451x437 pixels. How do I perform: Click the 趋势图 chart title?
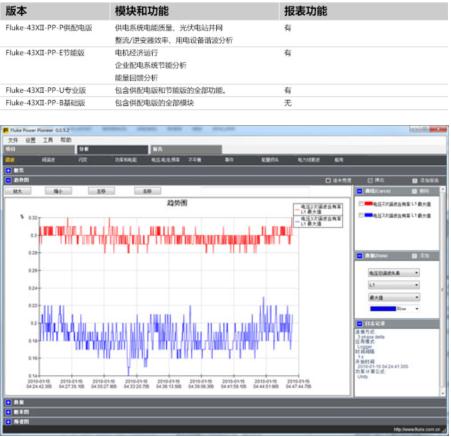click(x=177, y=203)
